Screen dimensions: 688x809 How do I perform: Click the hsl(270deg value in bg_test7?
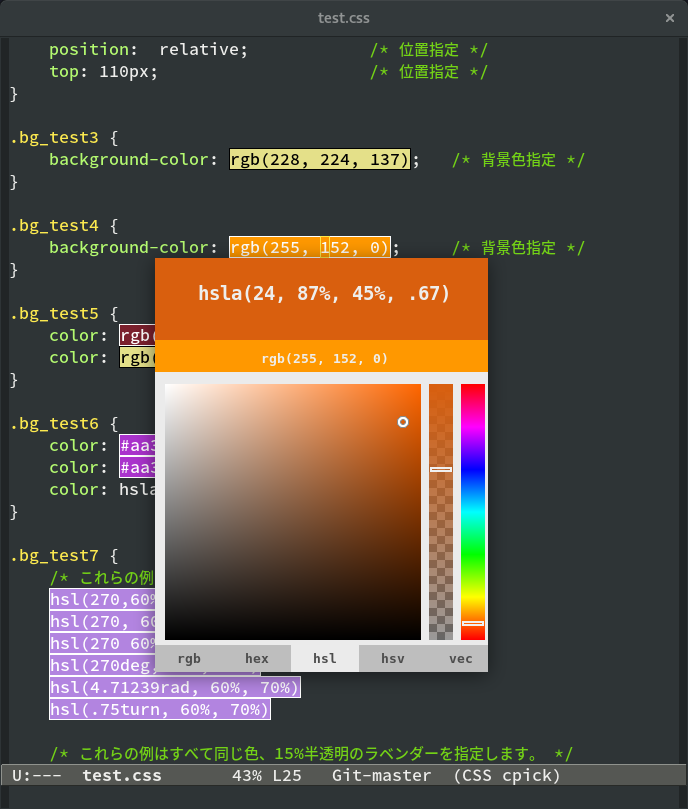pos(102,666)
